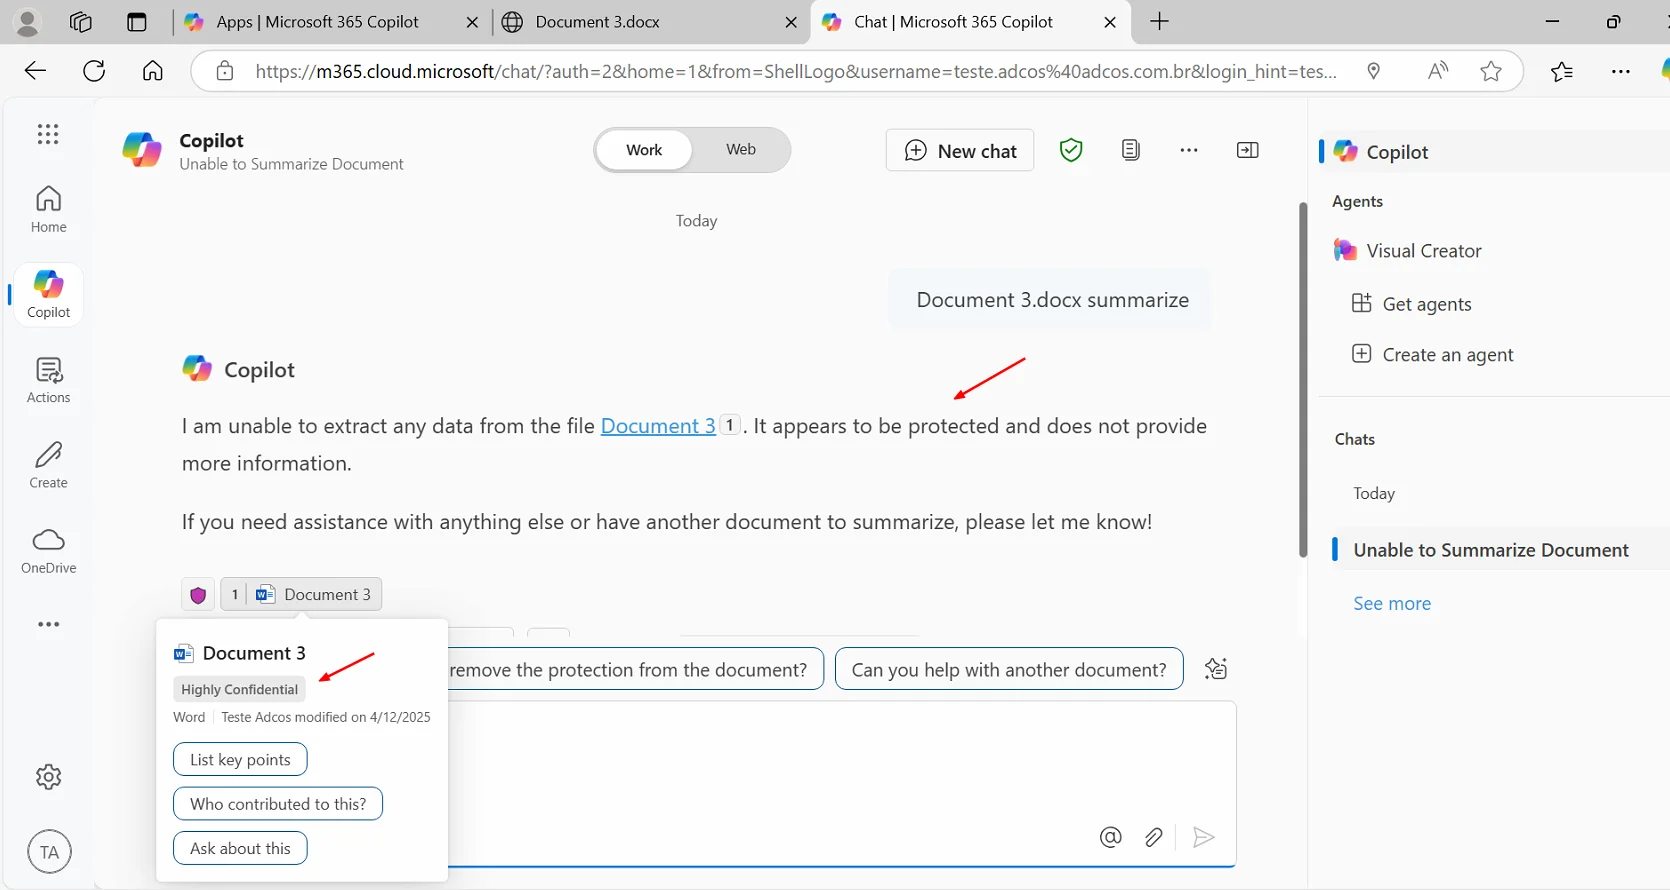Click Can you help with another document? chip
The width and height of the screenshot is (1670, 890).
[1009, 669]
